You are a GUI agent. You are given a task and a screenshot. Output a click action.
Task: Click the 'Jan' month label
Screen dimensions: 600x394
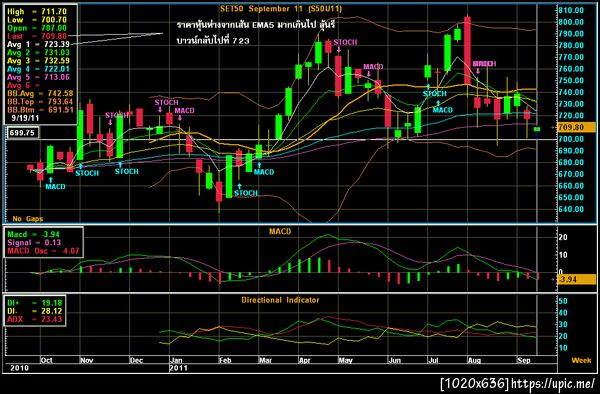[x=176, y=360]
